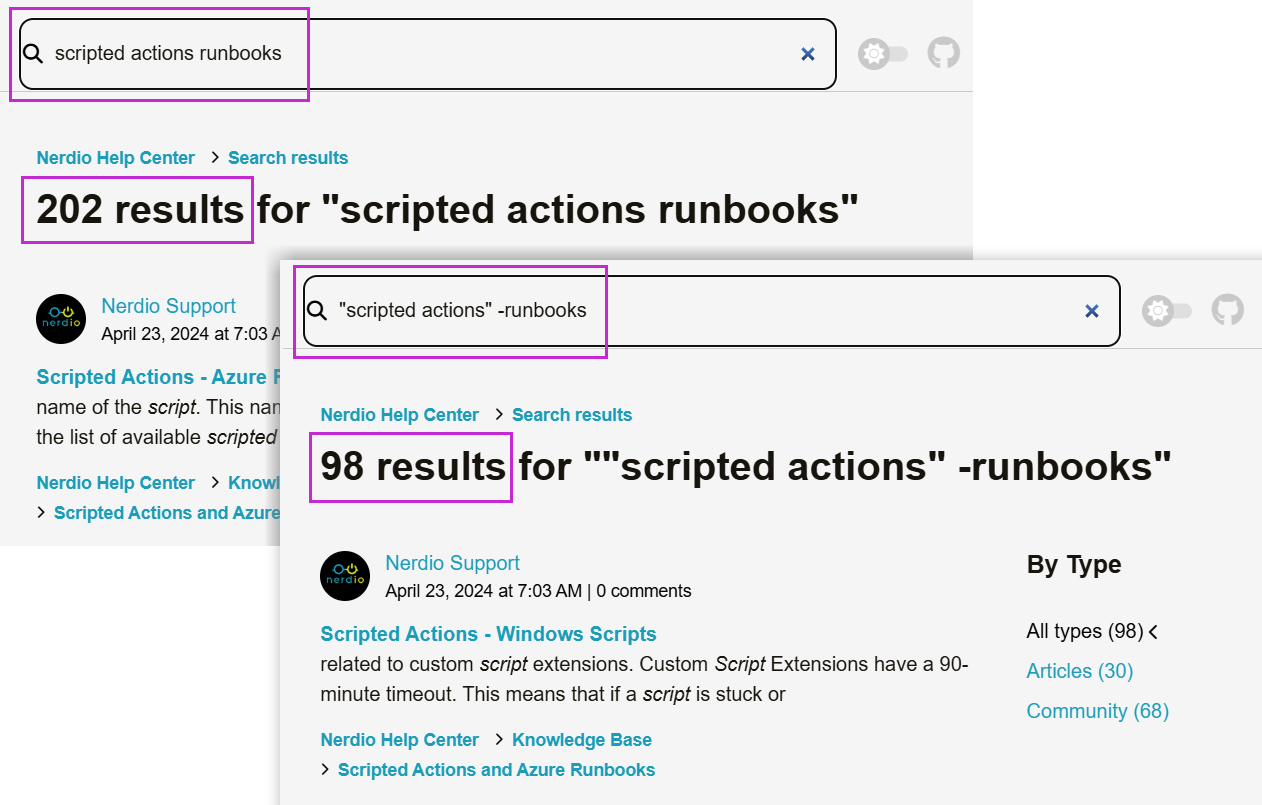Open Search results breadcrumb above '98 results'
The width and height of the screenshot is (1262, 805).
[x=572, y=415]
